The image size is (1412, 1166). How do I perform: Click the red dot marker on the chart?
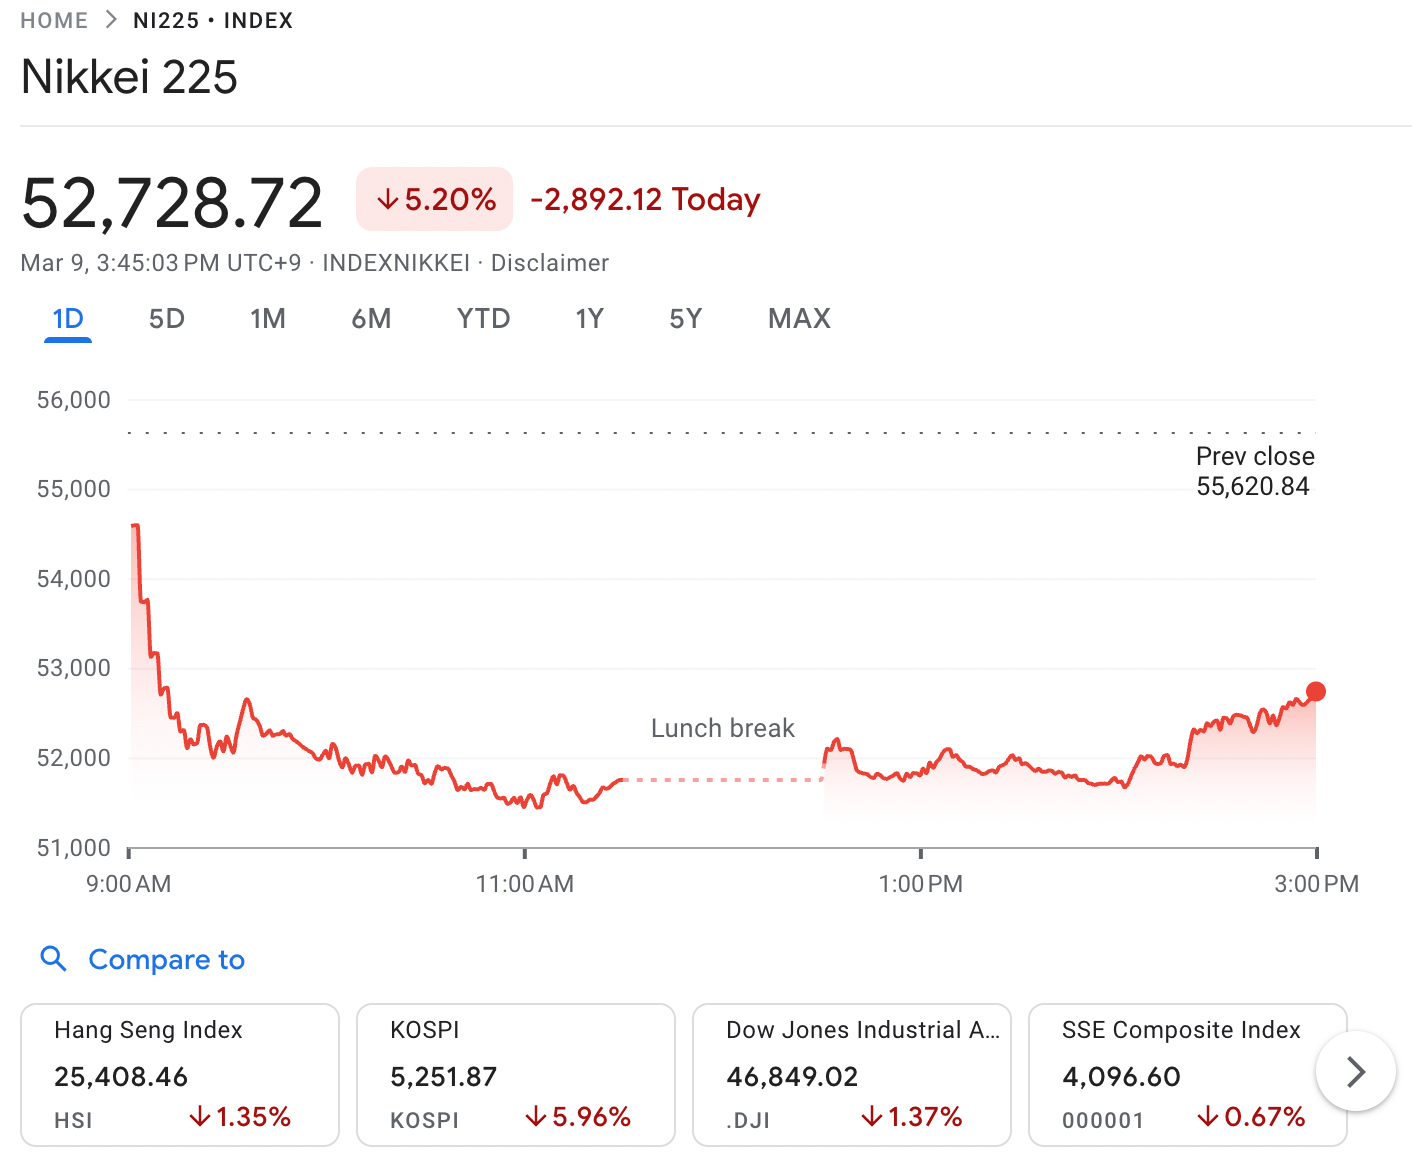click(x=1316, y=691)
